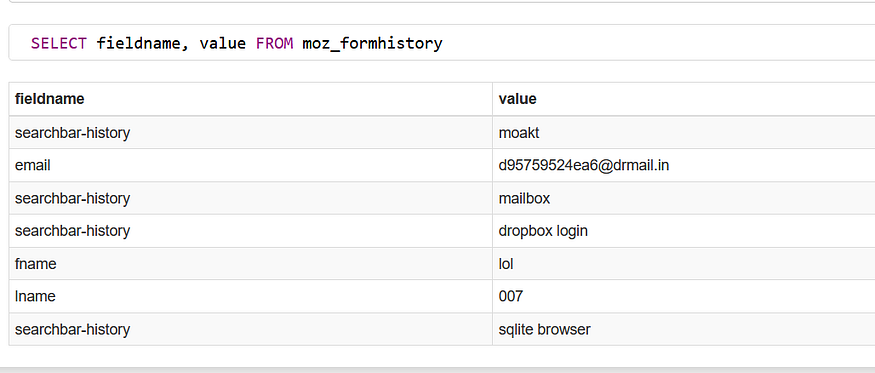The image size is (875, 373).
Task: Click the moz_formhistory table name
Action: (372, 44)
